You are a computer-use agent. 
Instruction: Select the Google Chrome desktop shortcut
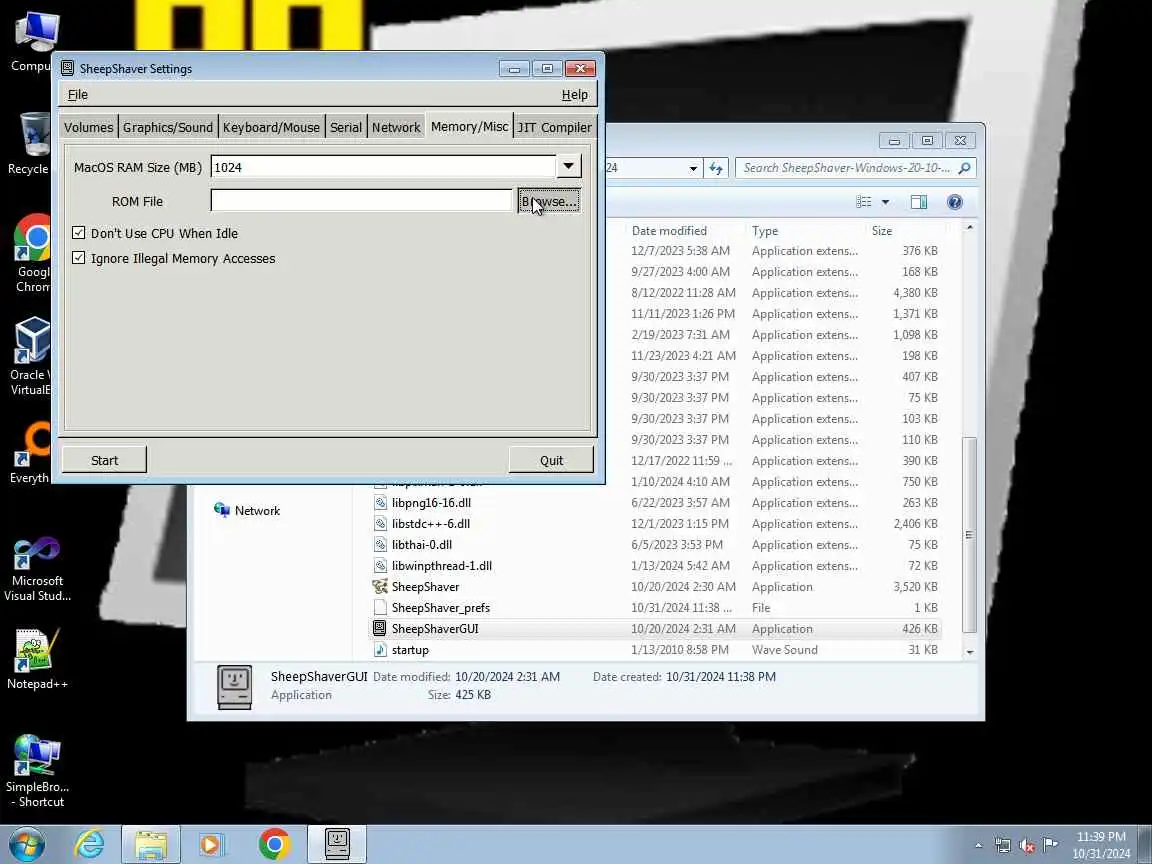tap(31, 253)
